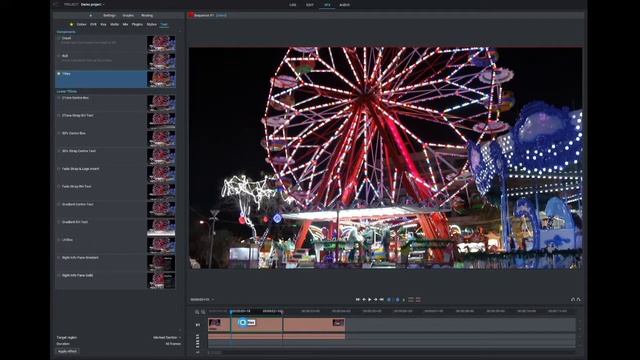This screenshot has height=360, width=640.
Task: Switch to the EDIT workspace tab
Action: tap(310, 5)
